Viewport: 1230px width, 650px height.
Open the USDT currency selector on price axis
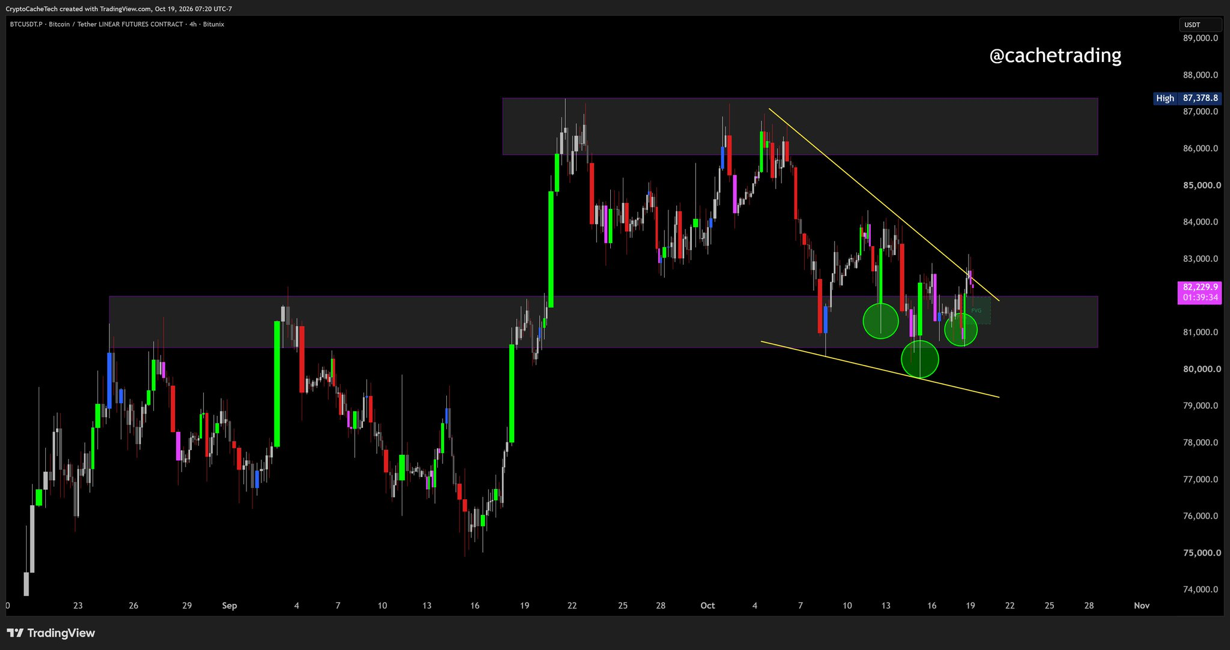1192,25
